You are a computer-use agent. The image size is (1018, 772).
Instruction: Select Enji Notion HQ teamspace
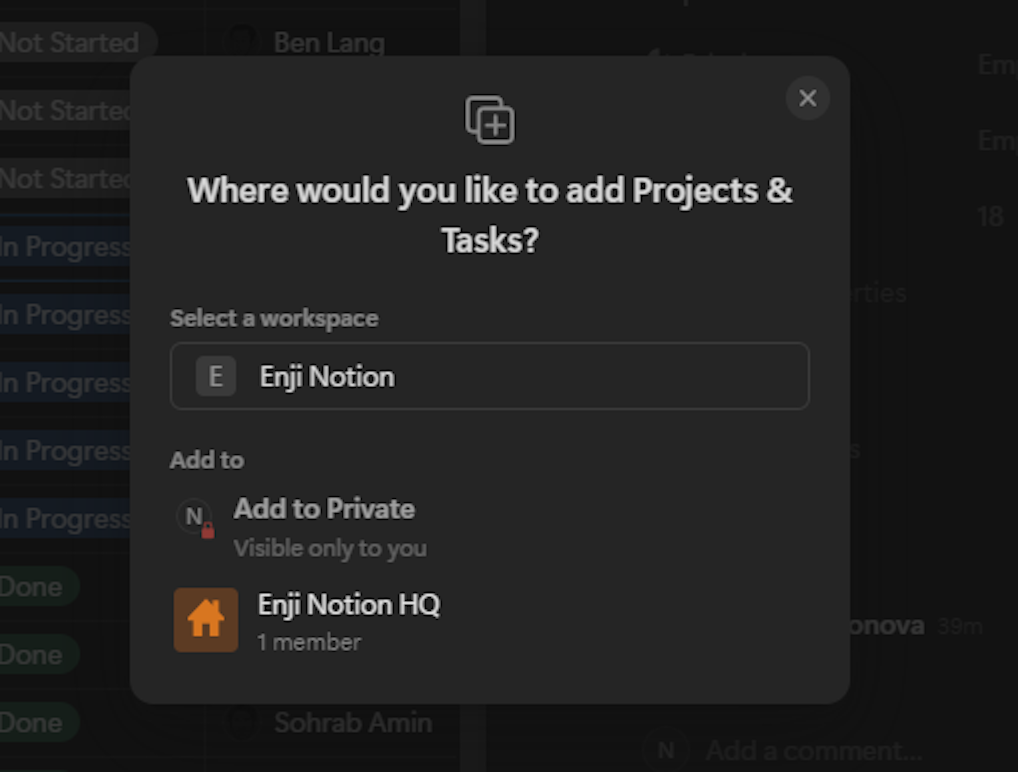(490, 621)
